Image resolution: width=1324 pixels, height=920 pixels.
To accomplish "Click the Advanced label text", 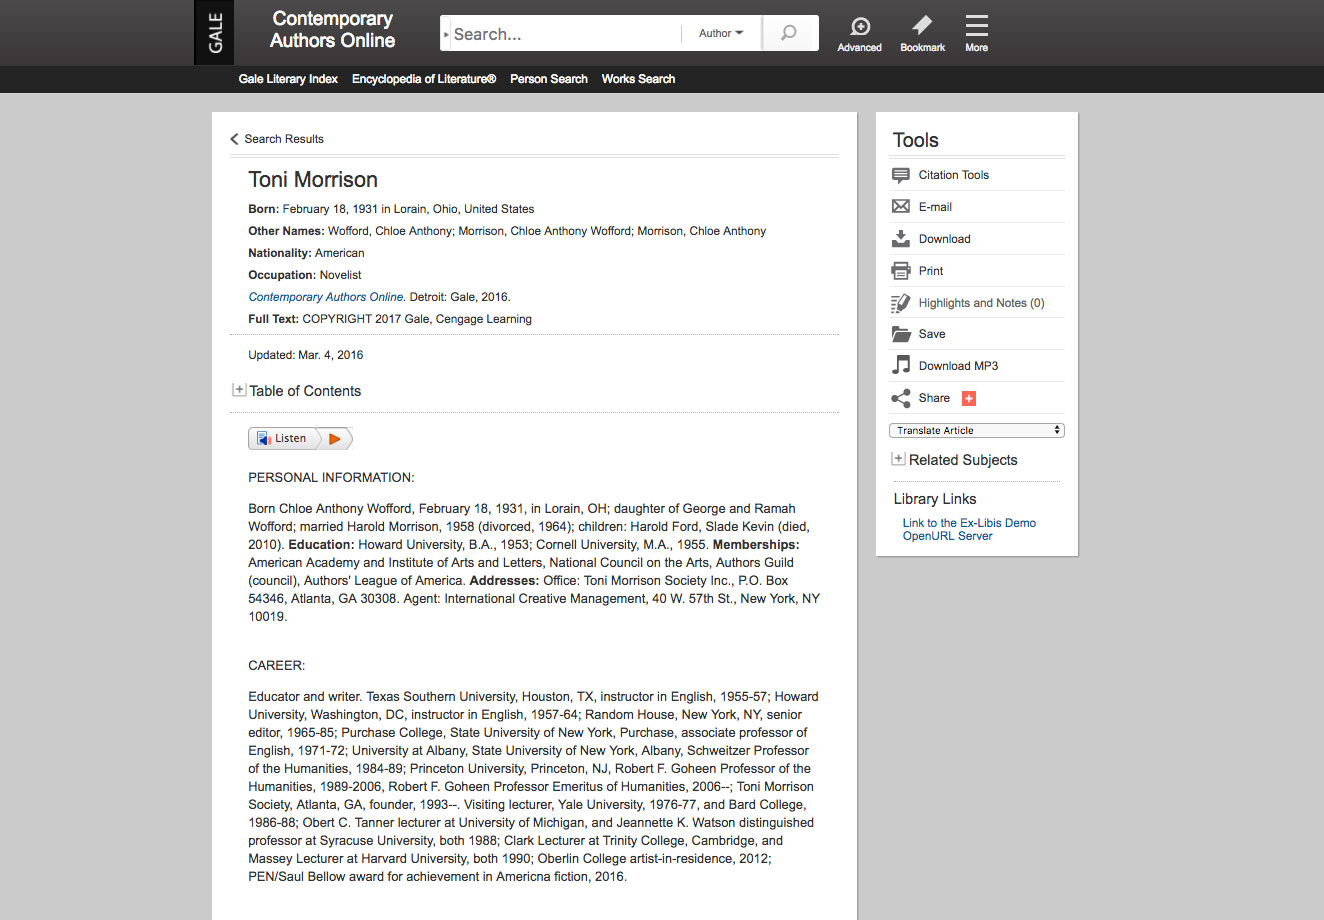I will pyautogui.click(x=860, y=48).
